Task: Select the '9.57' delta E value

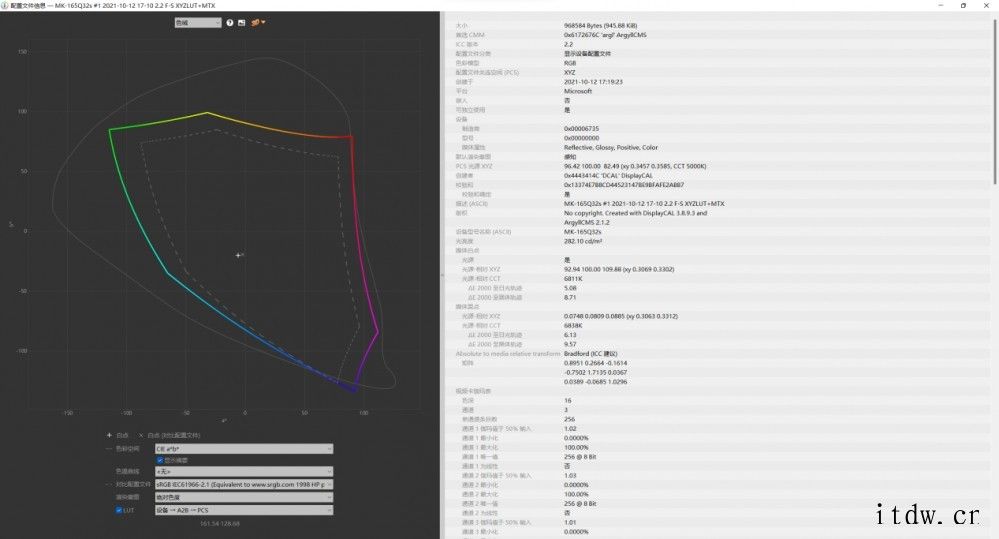Action: (570, 344)
